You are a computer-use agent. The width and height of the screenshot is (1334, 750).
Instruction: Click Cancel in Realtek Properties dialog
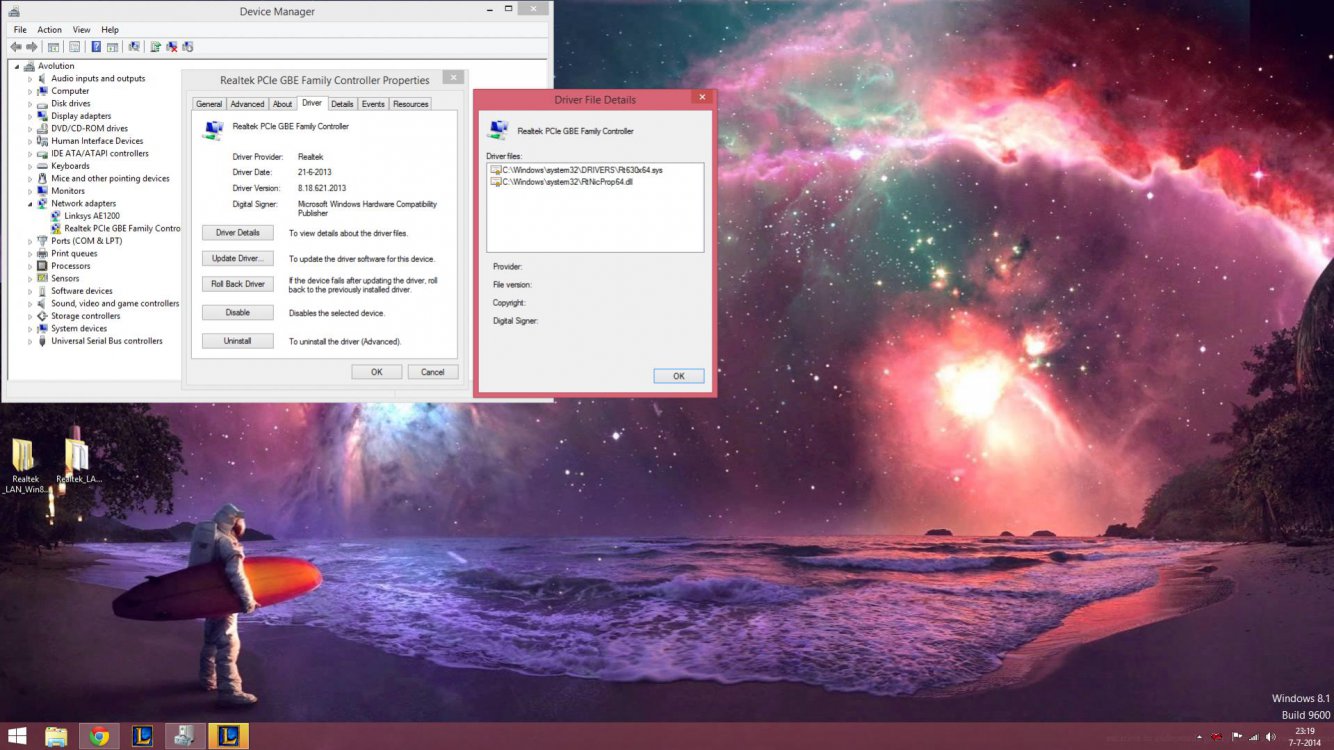pos(433,372)
